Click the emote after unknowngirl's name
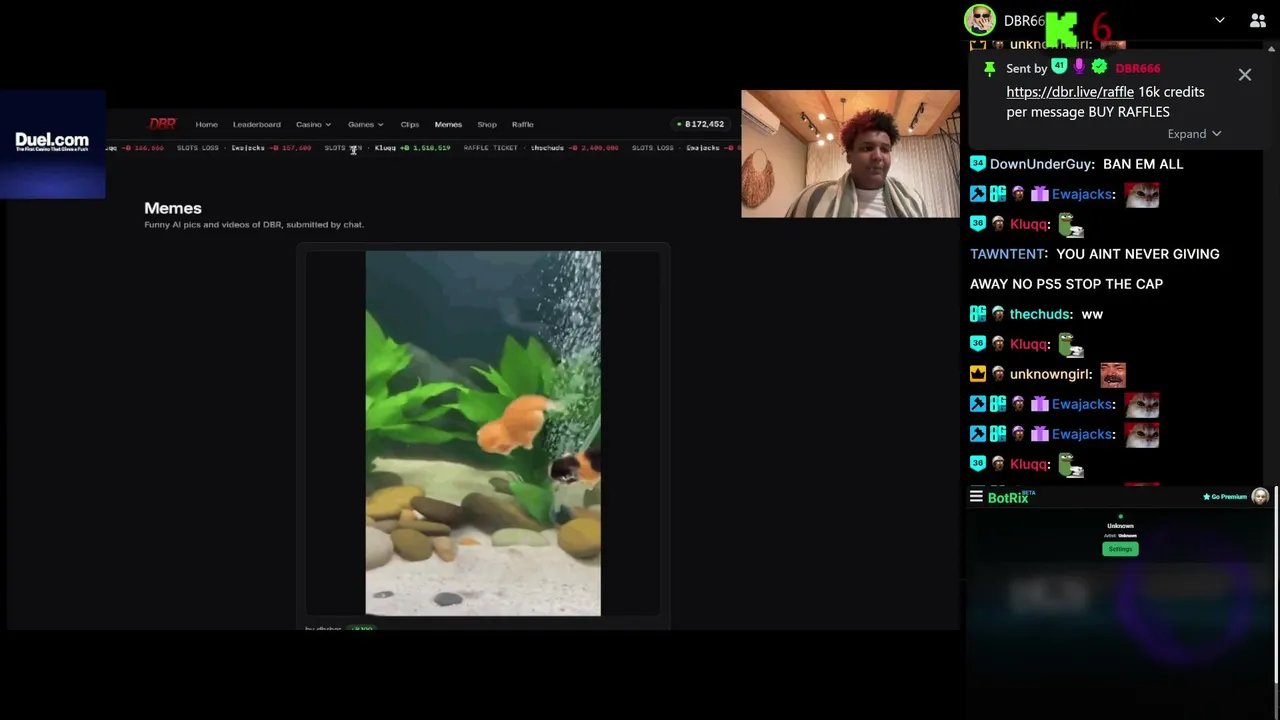The height and width of the screenshot is (720, 1280). tap(1113, 374)
